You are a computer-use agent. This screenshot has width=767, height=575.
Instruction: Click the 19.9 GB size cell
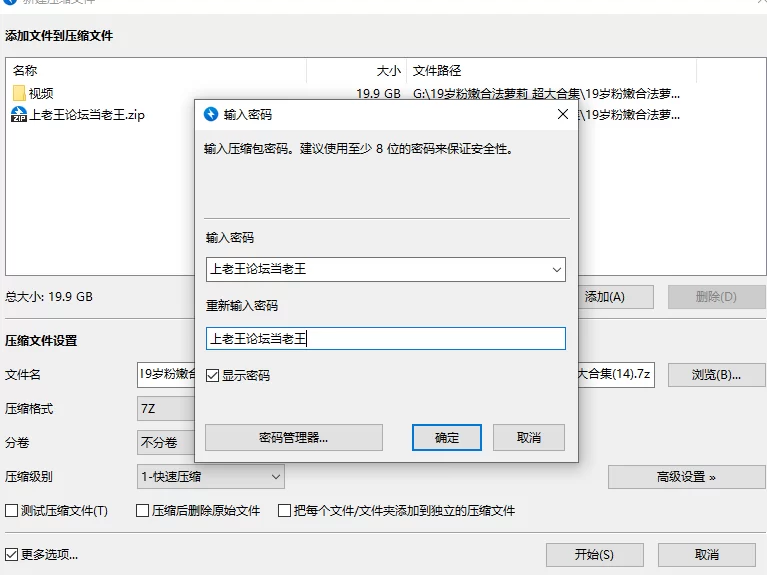click(x=378, y=93)
